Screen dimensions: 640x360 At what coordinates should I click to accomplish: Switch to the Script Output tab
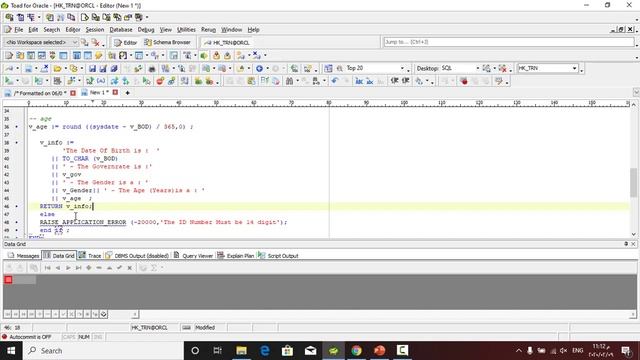coord(278,256)
